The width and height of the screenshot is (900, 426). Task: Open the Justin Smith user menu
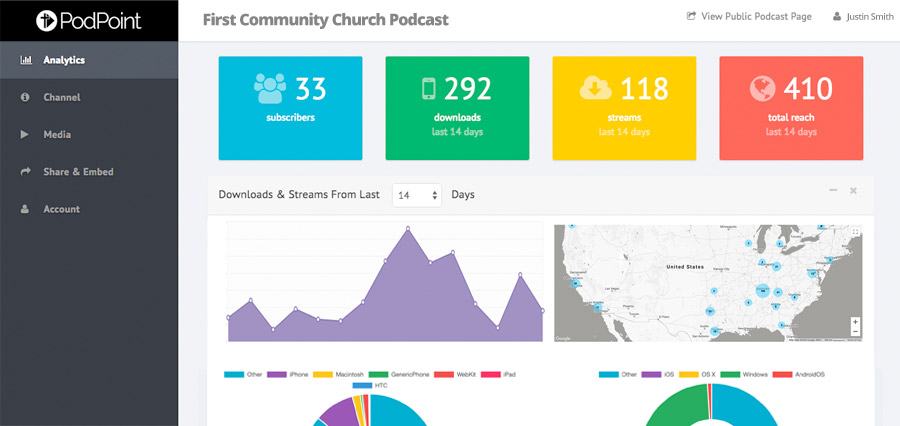coord(863,17)
